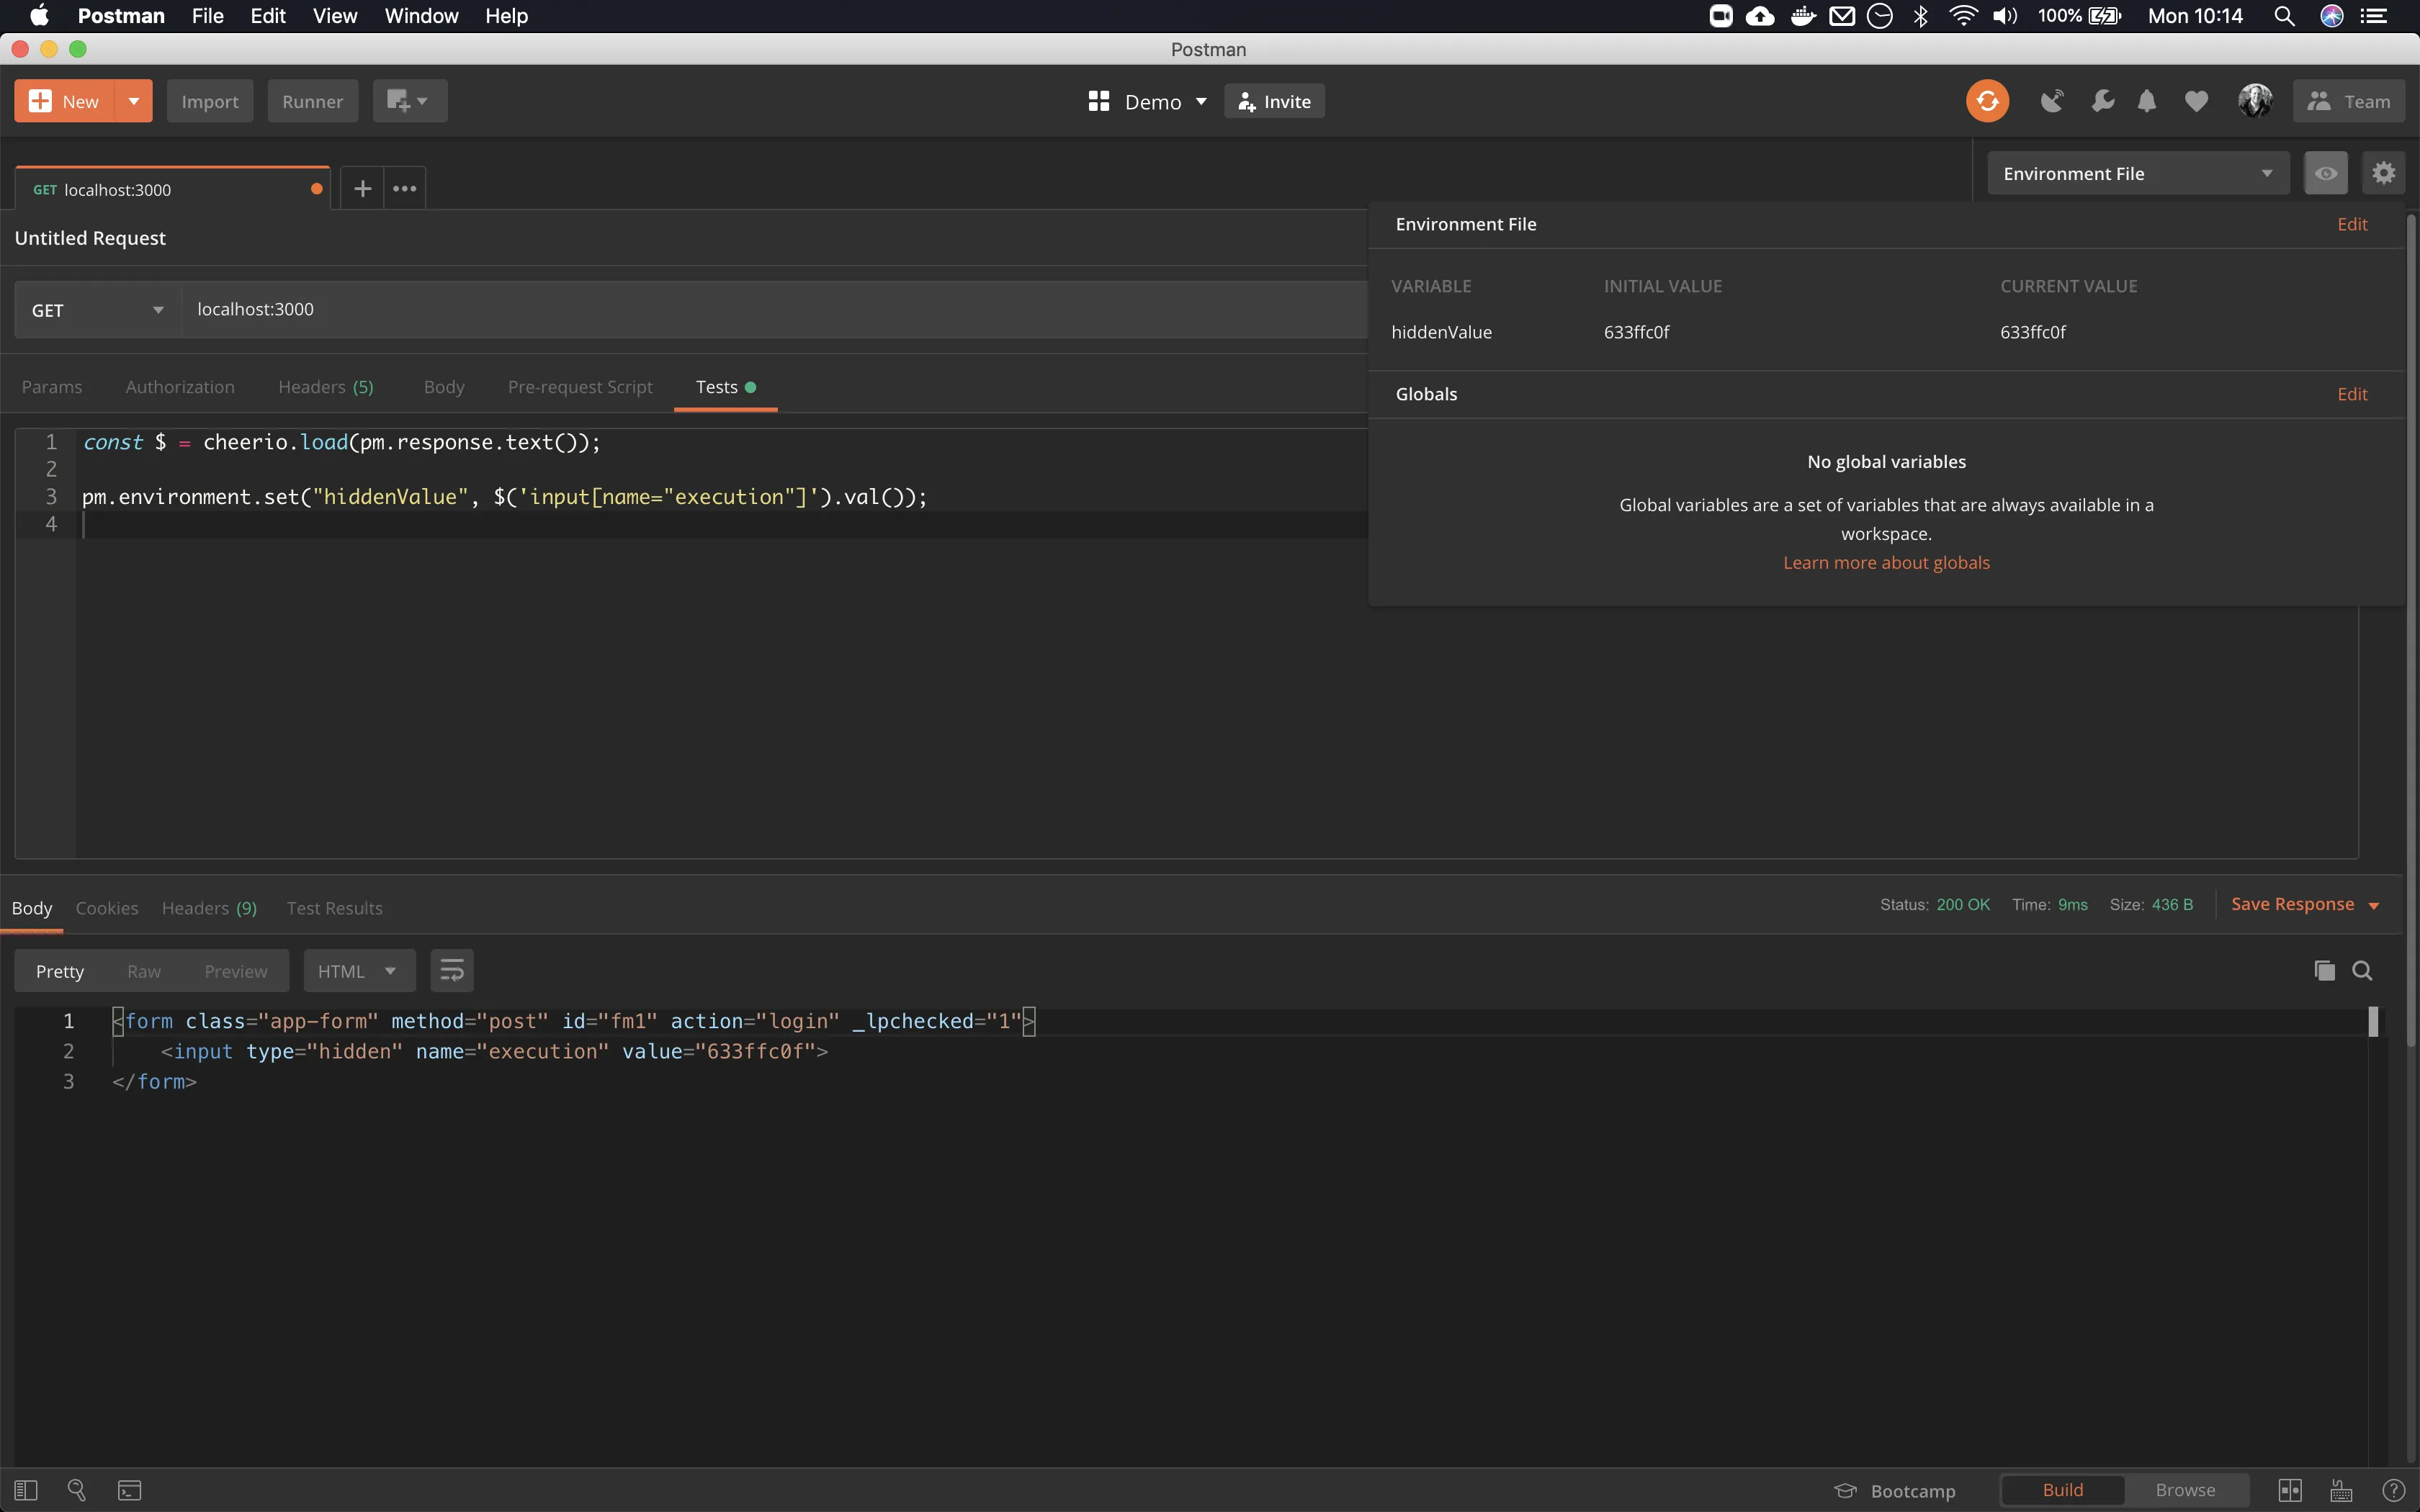
Task: Toggle the environment quick look eye
Action: [x=2325, y=173]
